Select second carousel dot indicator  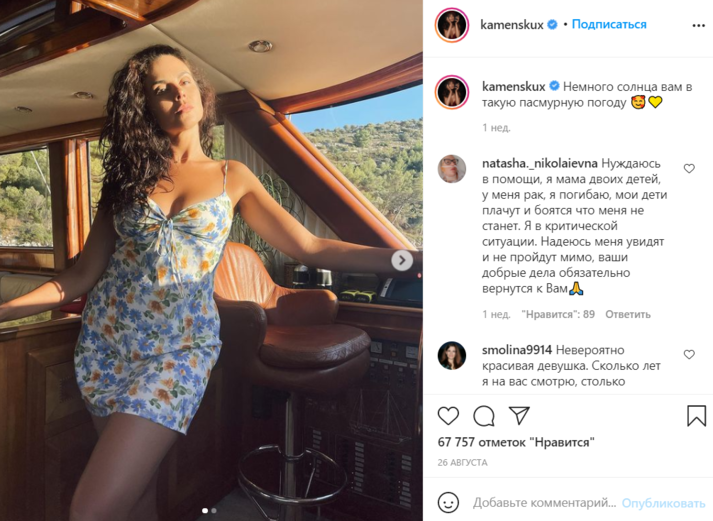[x=214, y=511]
